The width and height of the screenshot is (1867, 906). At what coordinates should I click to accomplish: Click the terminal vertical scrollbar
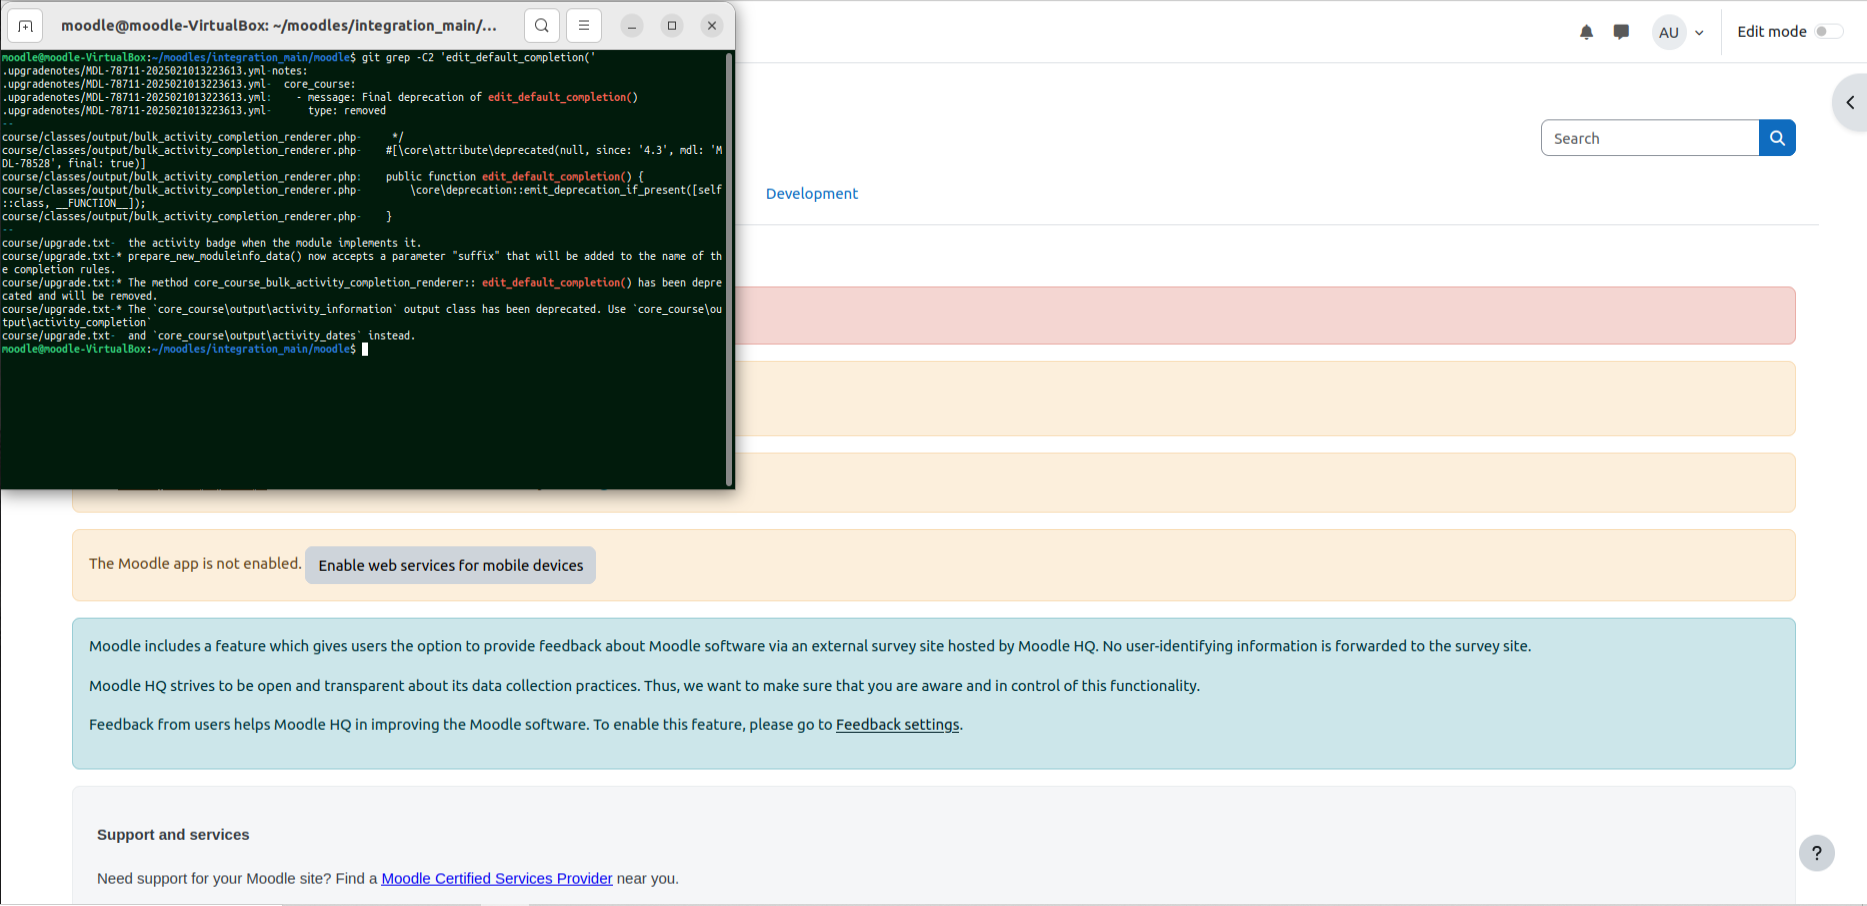(x=729, y=268)
